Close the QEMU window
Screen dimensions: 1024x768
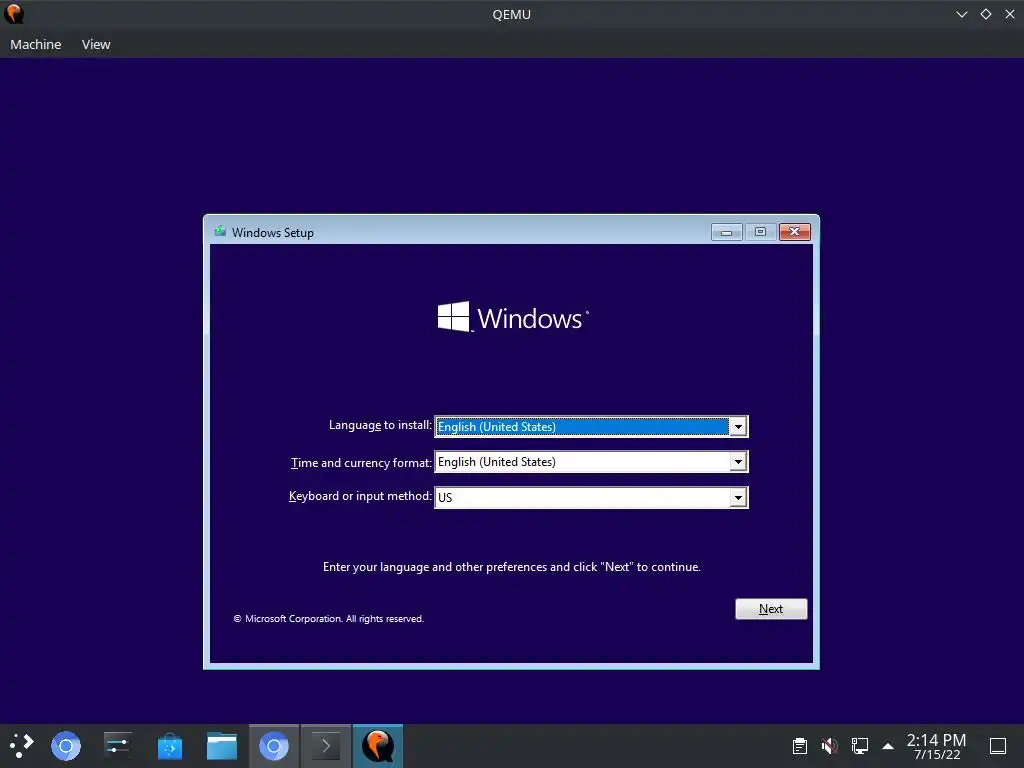pyautogui.click(x=1010, y=14)
